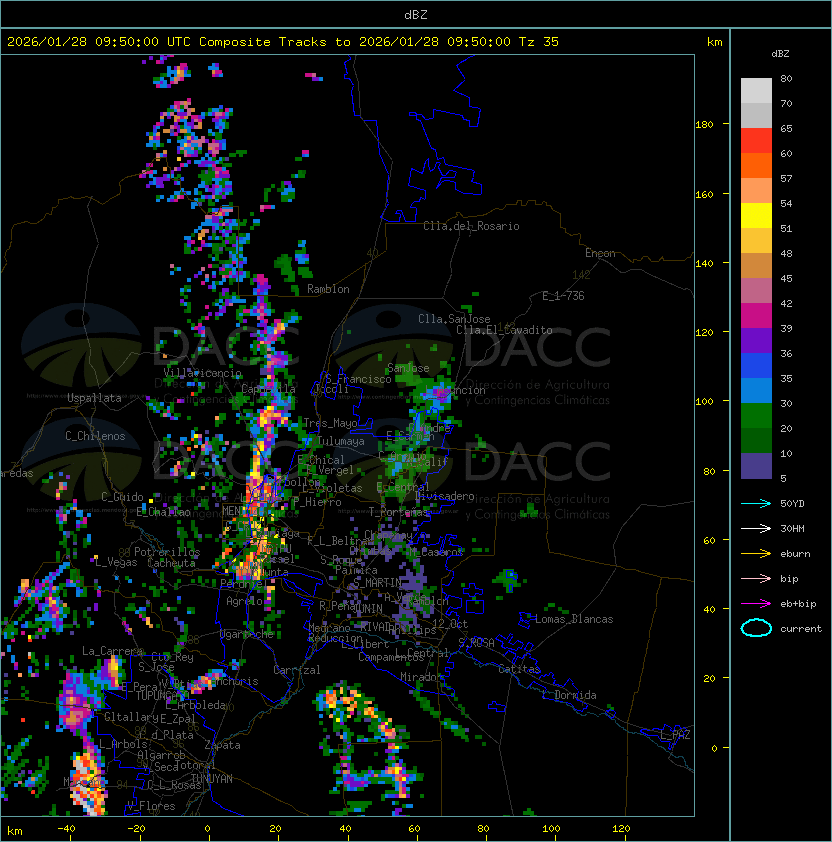Click the 'TUNUYAN' map label
The image size is (832, 842).
pyautogui.click(x=212, y=779)
